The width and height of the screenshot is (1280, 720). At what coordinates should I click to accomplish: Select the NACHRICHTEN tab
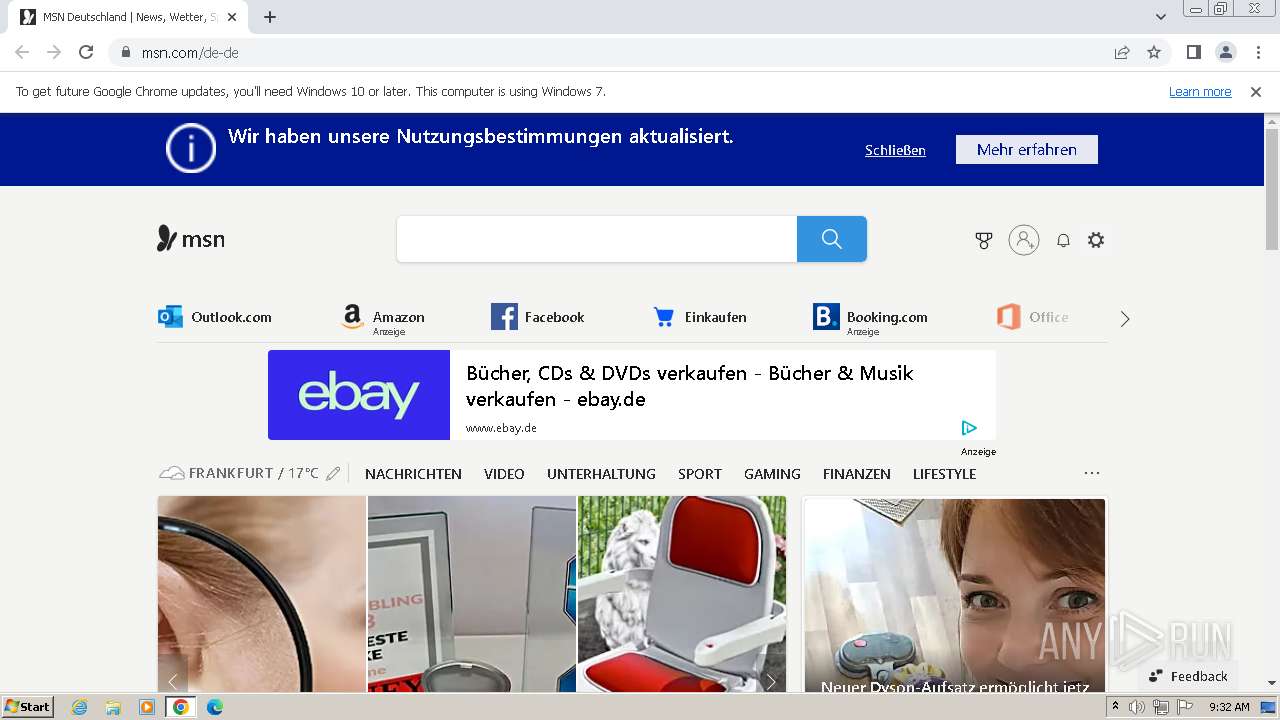pos(413,474)
